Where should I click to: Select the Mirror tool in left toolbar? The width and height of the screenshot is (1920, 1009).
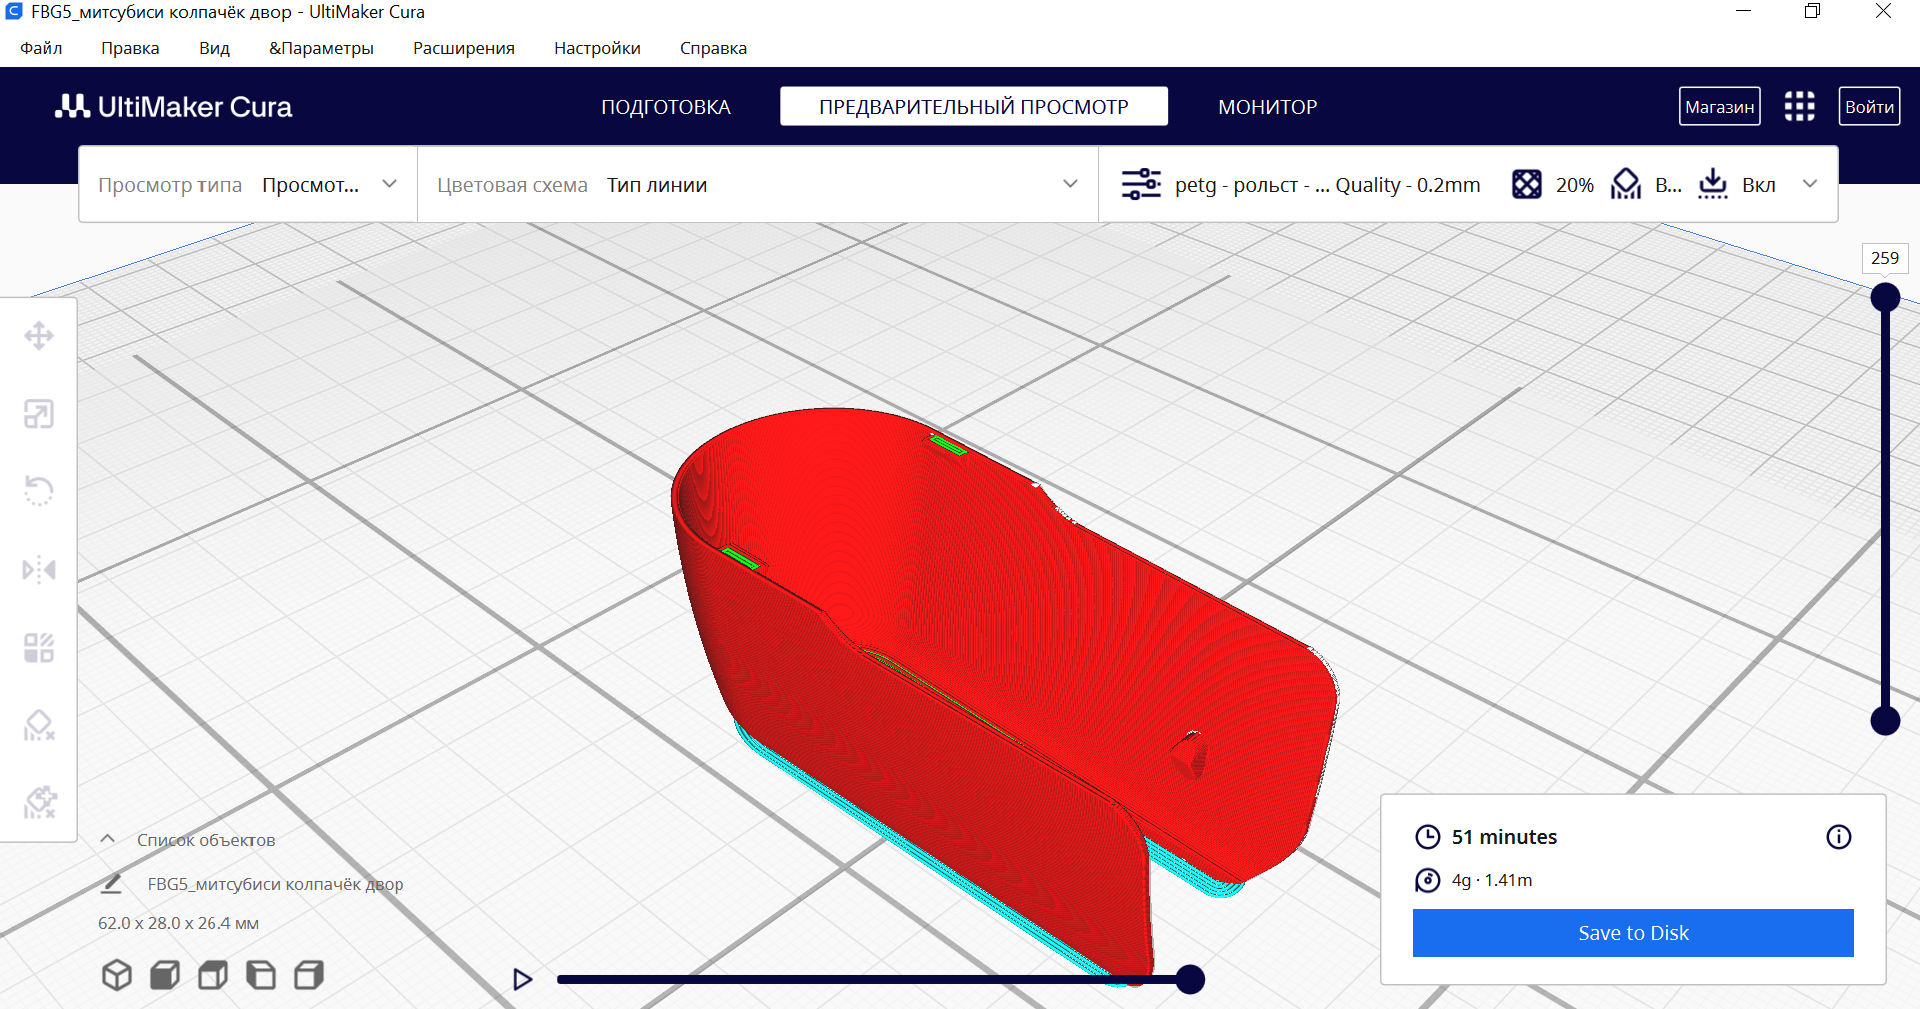point(39,570)
